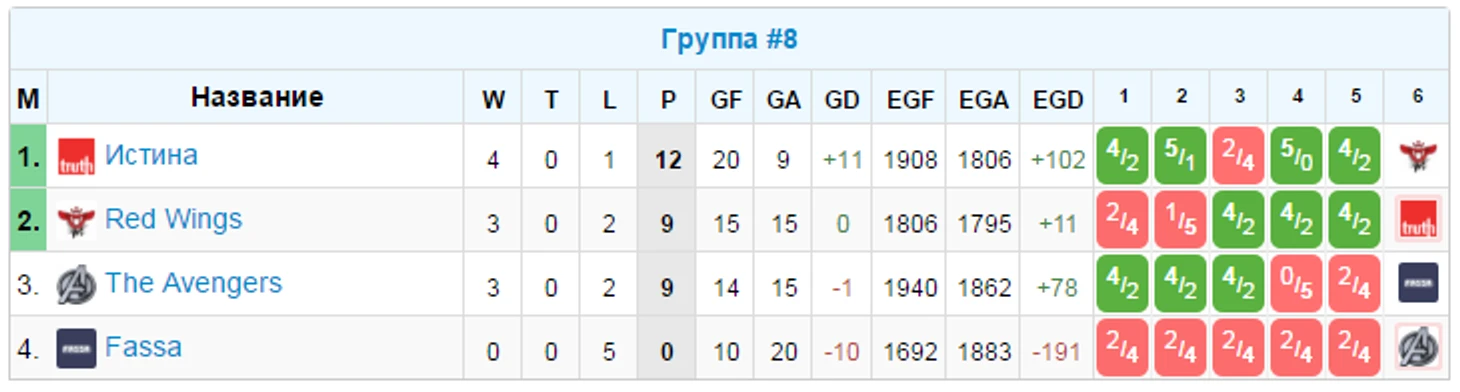Click Fassa logo in The Avengers' column 6
This screenshot has width=1460, height=392.
pyautogui.click(x=1418, y=284)
